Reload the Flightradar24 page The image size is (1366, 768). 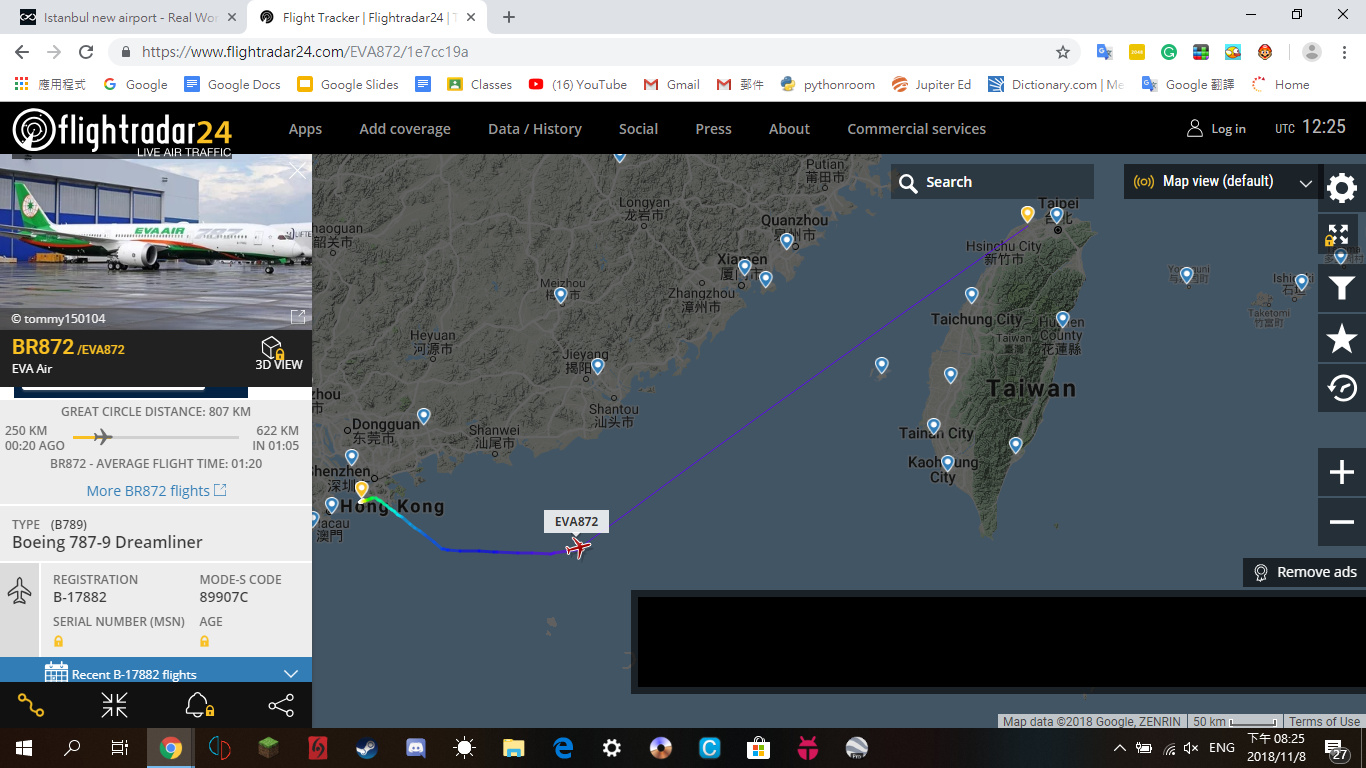tap(86, 52)
